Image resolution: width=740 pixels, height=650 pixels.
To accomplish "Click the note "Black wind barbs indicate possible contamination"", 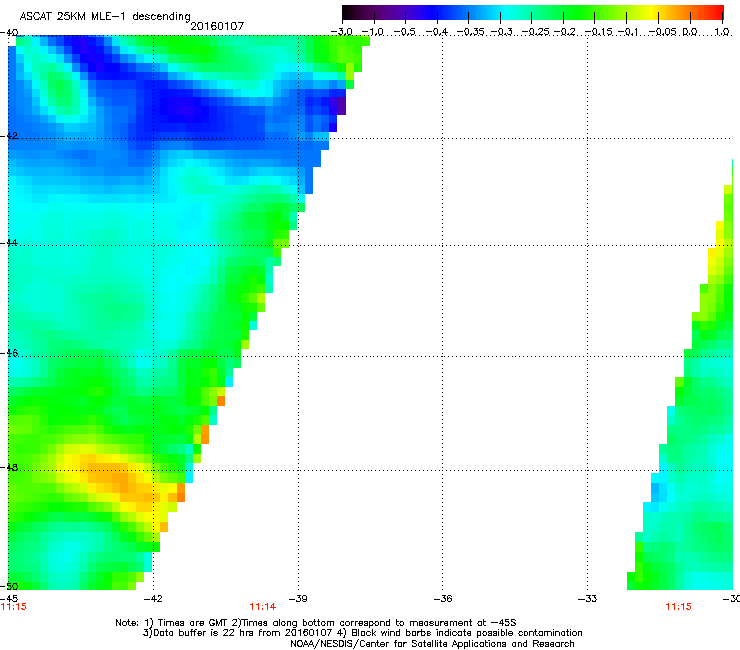I will tap(467, 633).
